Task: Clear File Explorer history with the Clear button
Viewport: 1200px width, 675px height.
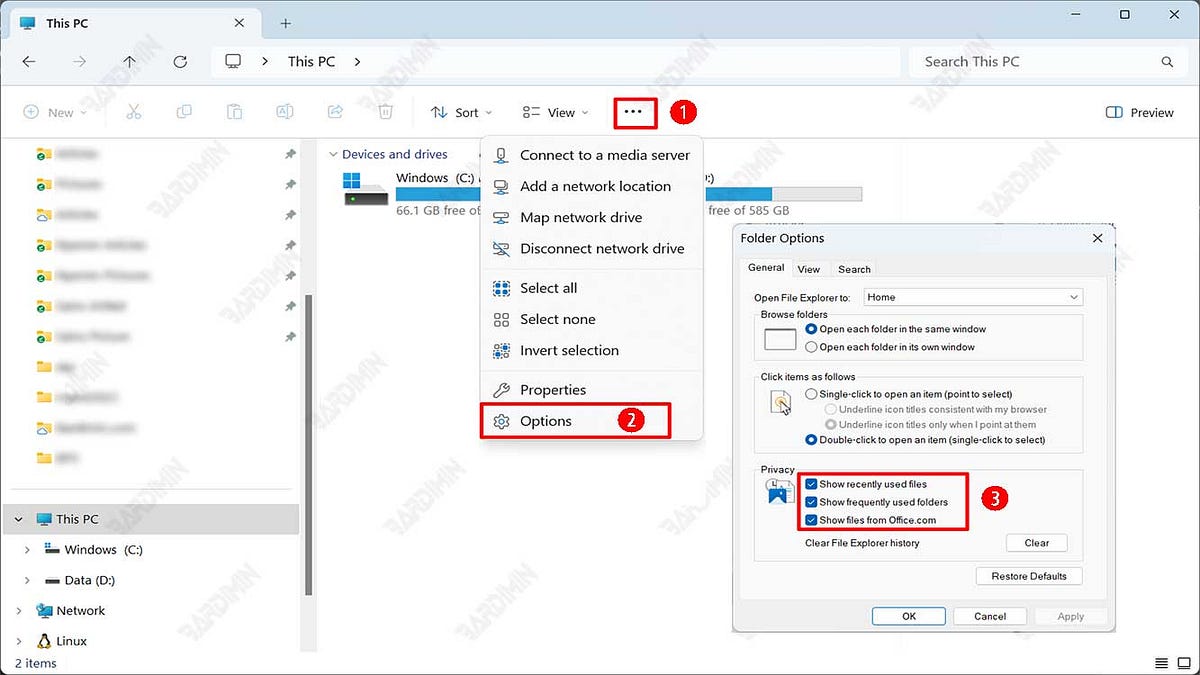Action: (x=1036, y=542)
